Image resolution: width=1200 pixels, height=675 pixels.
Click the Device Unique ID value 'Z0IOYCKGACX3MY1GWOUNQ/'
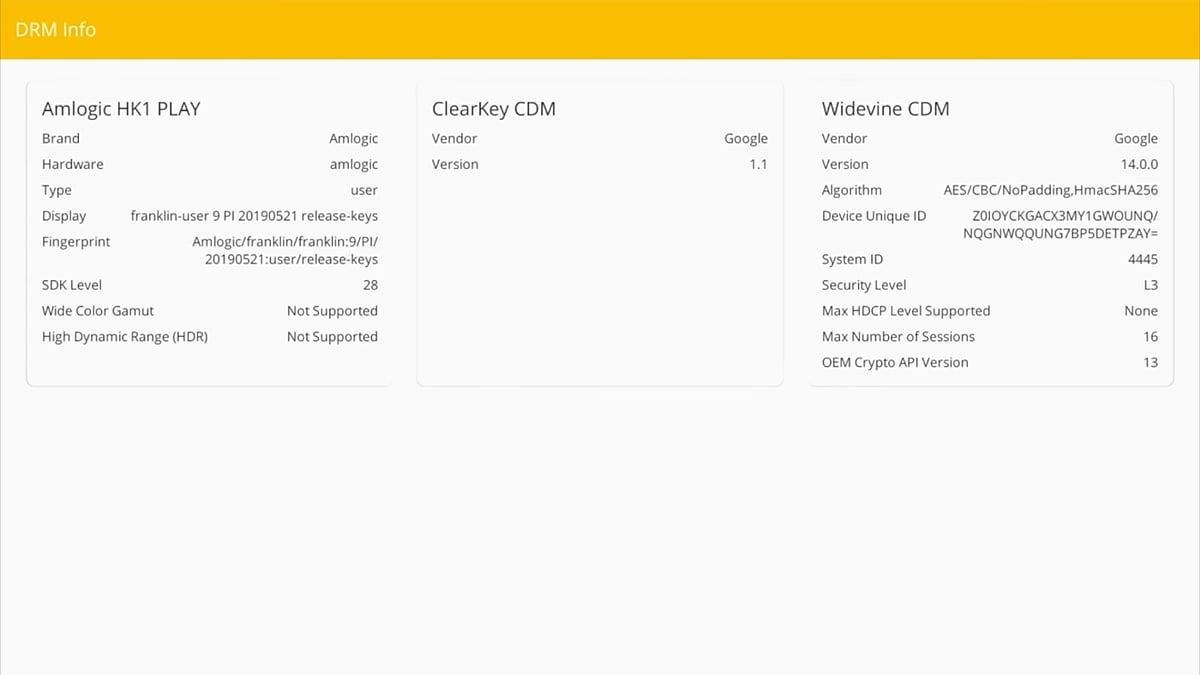pyautogui.click(x=1065, y=216)
